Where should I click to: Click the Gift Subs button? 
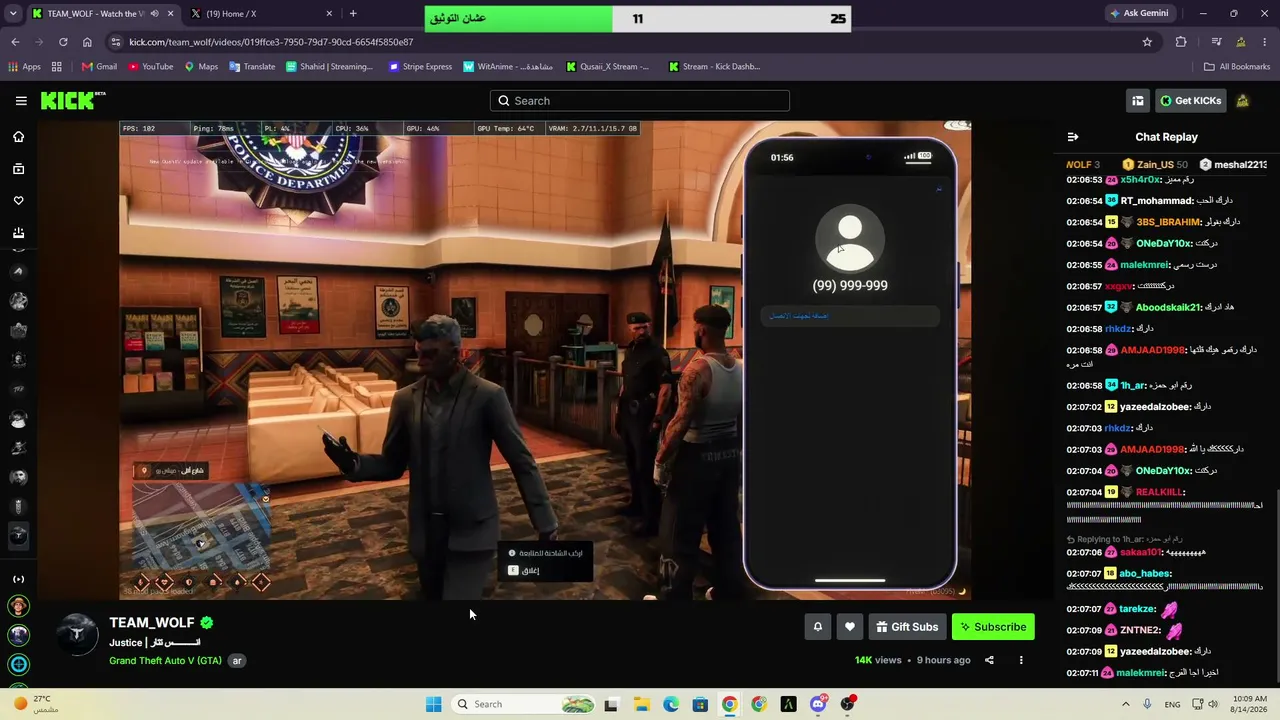(x=907, y=627)
